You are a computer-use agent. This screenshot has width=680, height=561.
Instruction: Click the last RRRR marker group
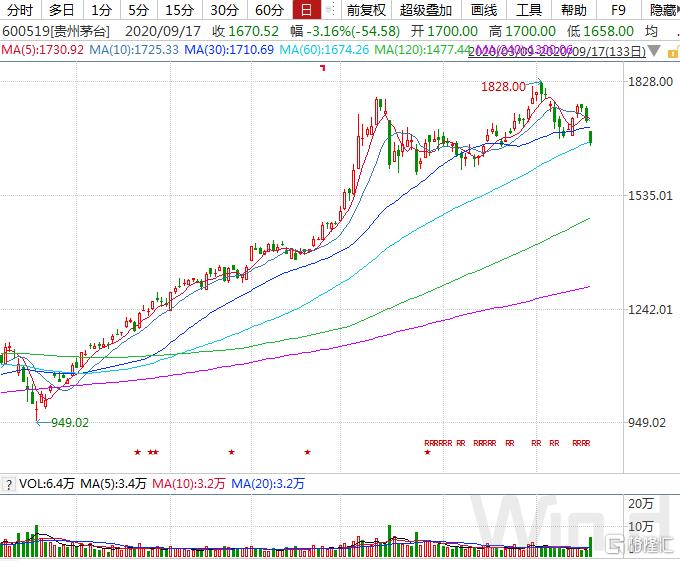click(582, 443)
